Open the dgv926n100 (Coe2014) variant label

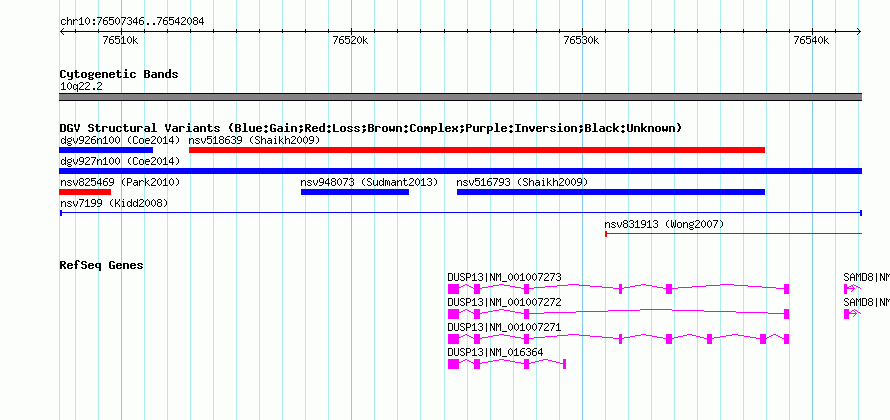click(120, 140)
